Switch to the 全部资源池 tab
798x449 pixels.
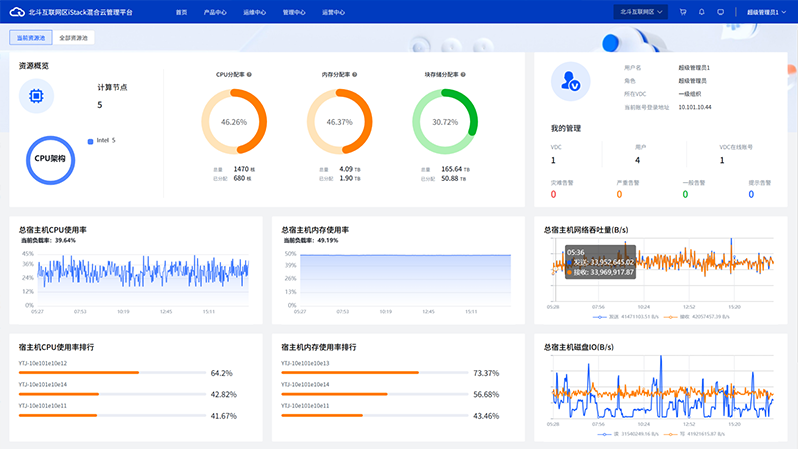[x=72, y=37]
